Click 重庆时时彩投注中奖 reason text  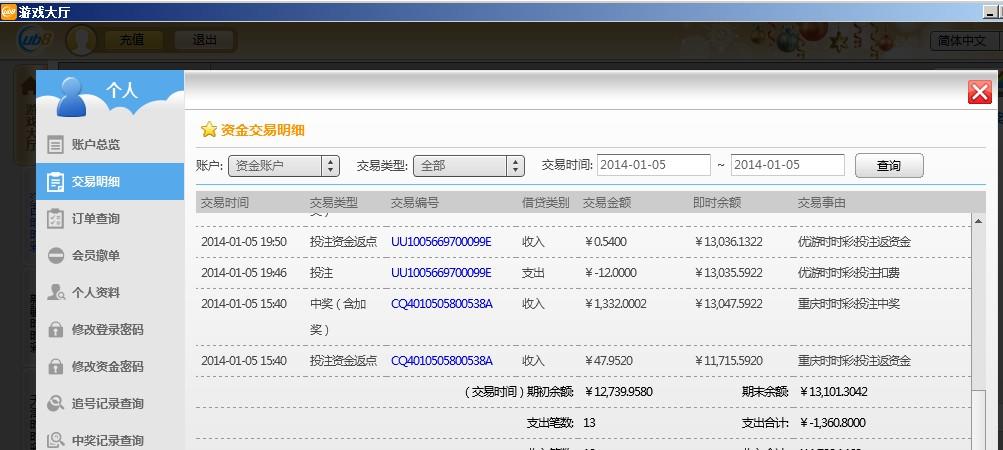click(x=849, y=303)
